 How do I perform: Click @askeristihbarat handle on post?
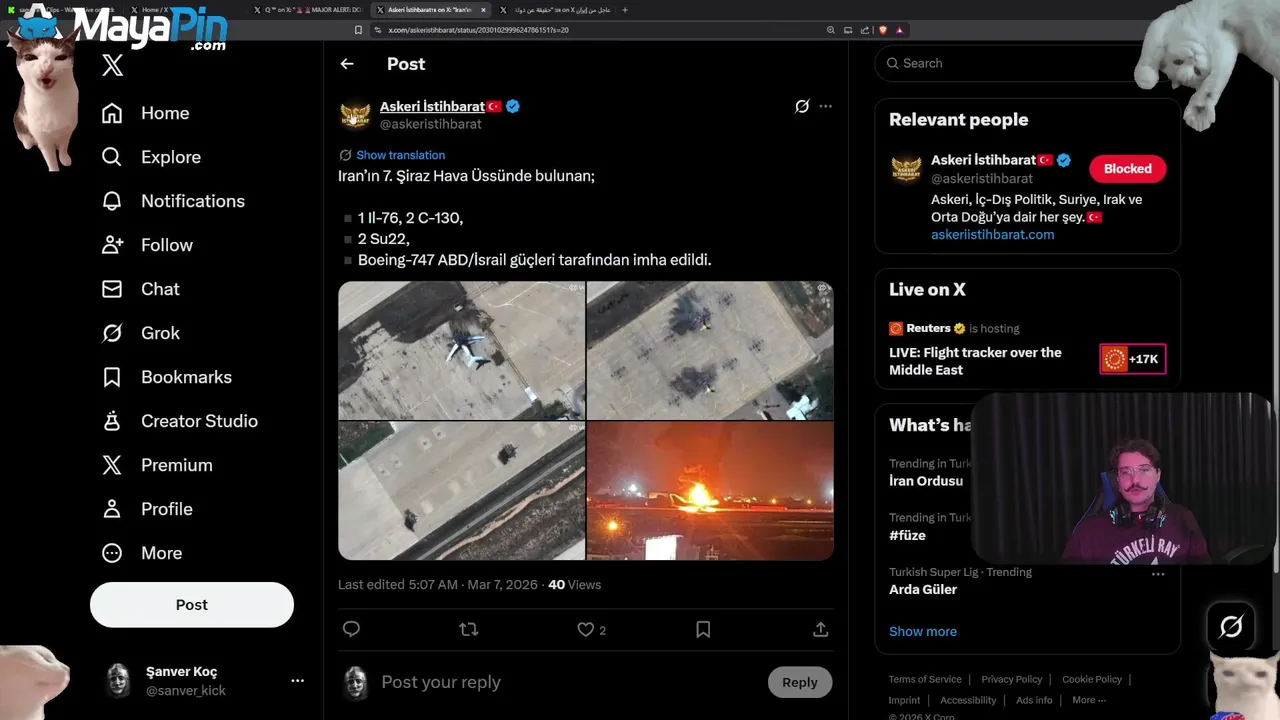(431, 124)
